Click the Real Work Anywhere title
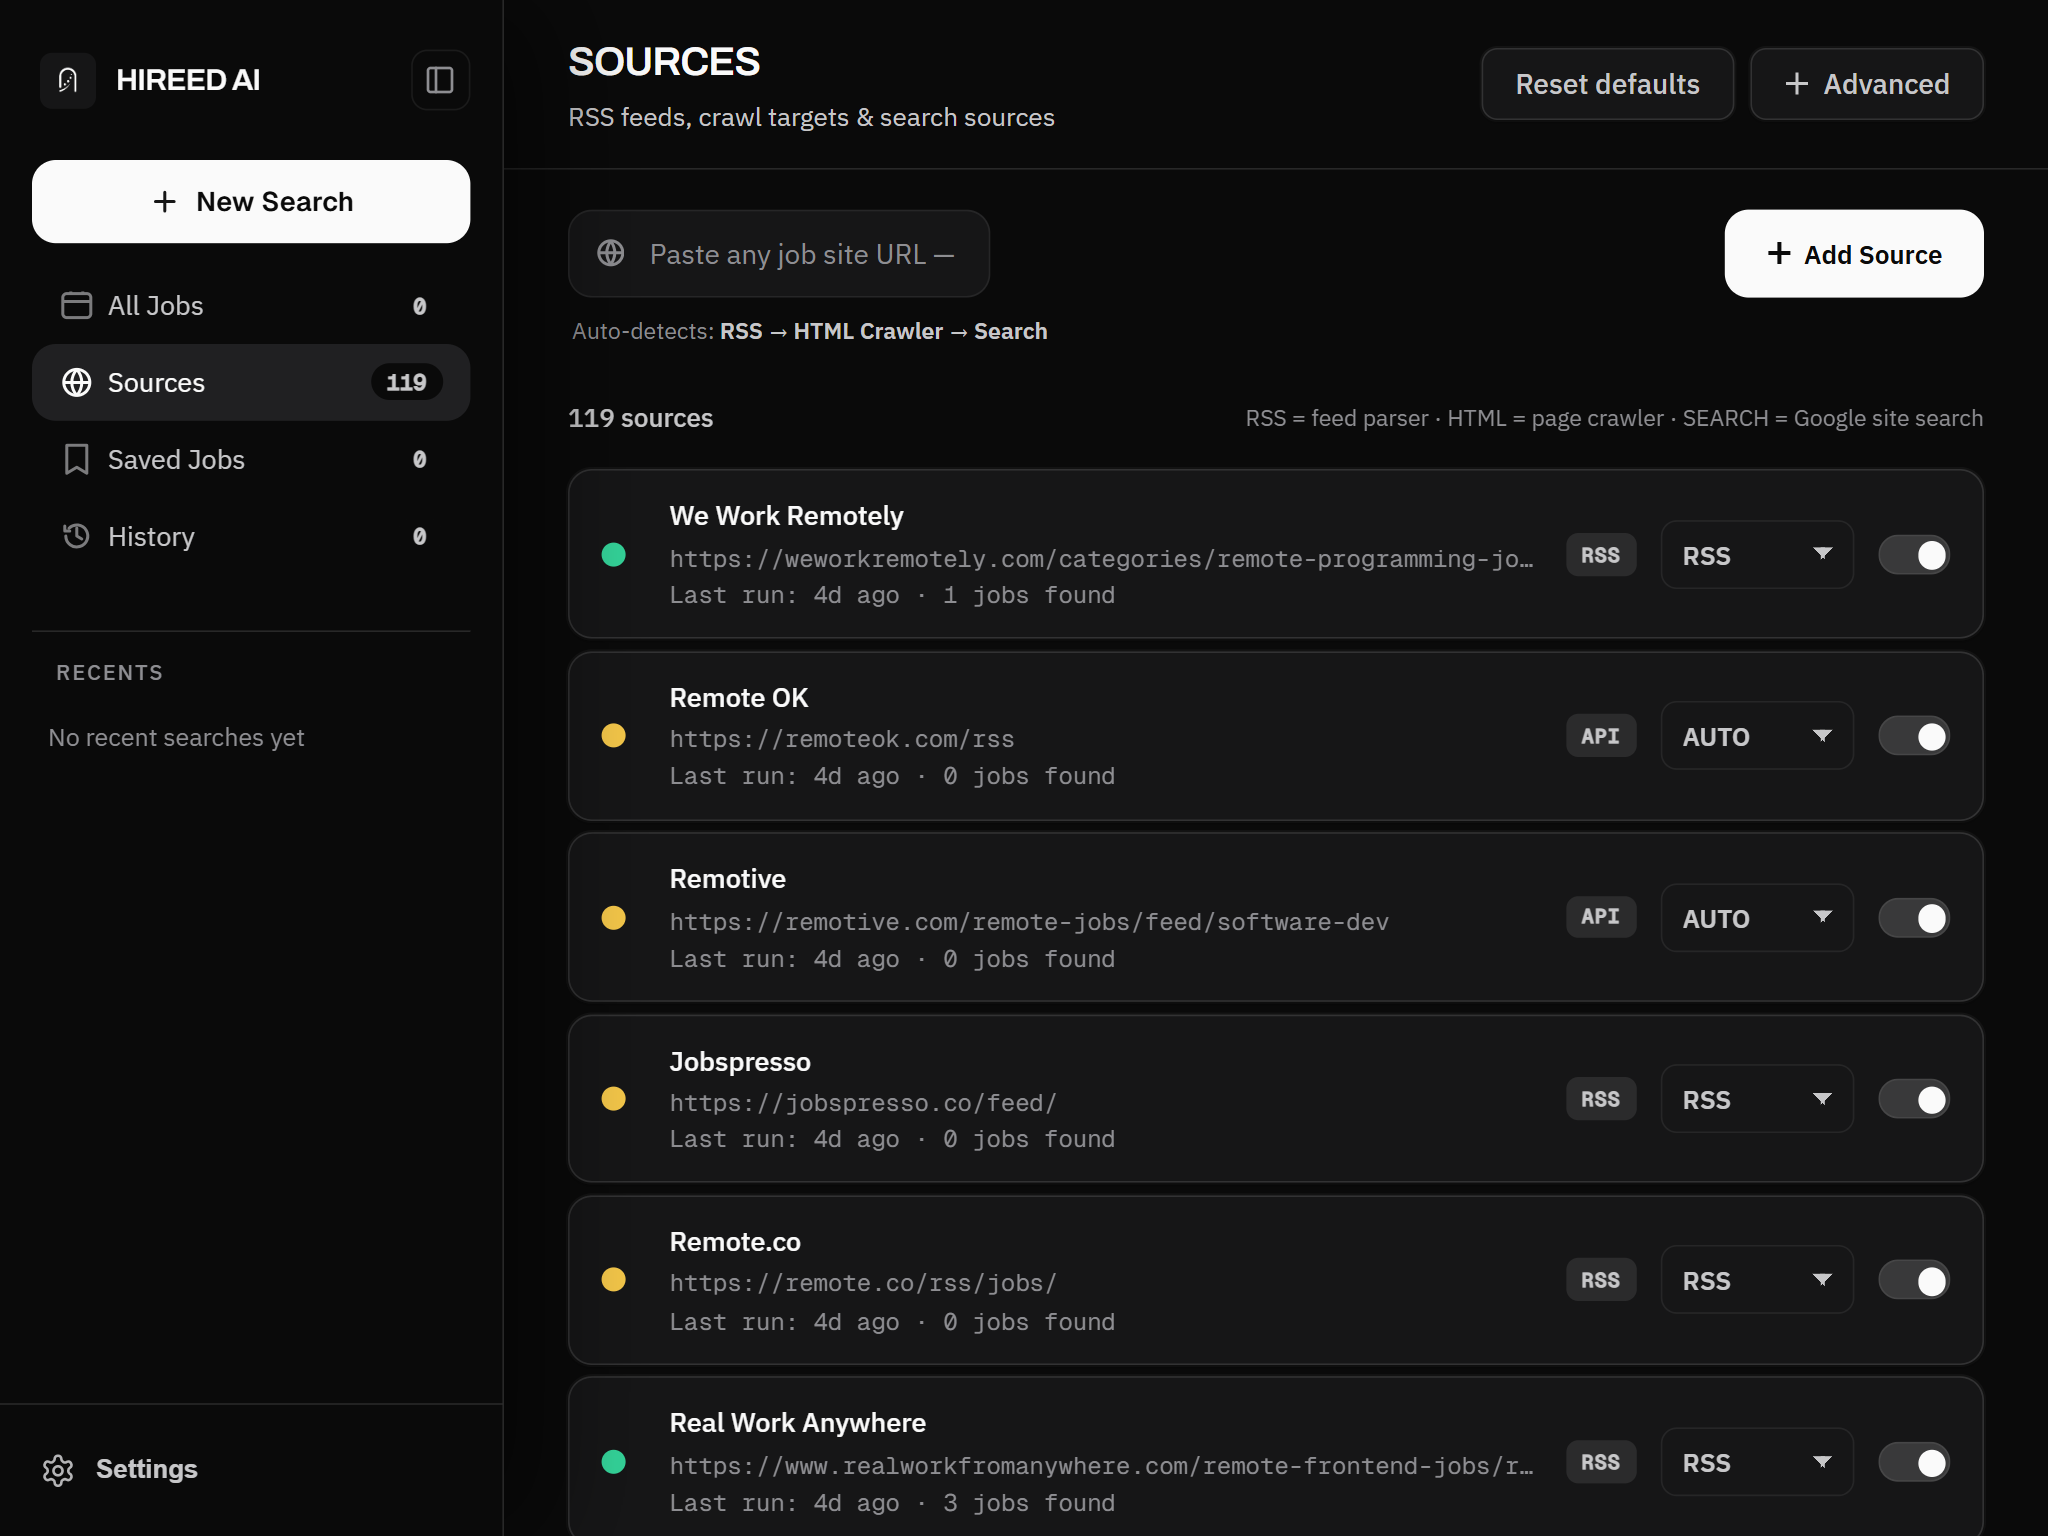This screenshot has height=1536, width=2048. pyautogui.click(x=797, y=1423)
